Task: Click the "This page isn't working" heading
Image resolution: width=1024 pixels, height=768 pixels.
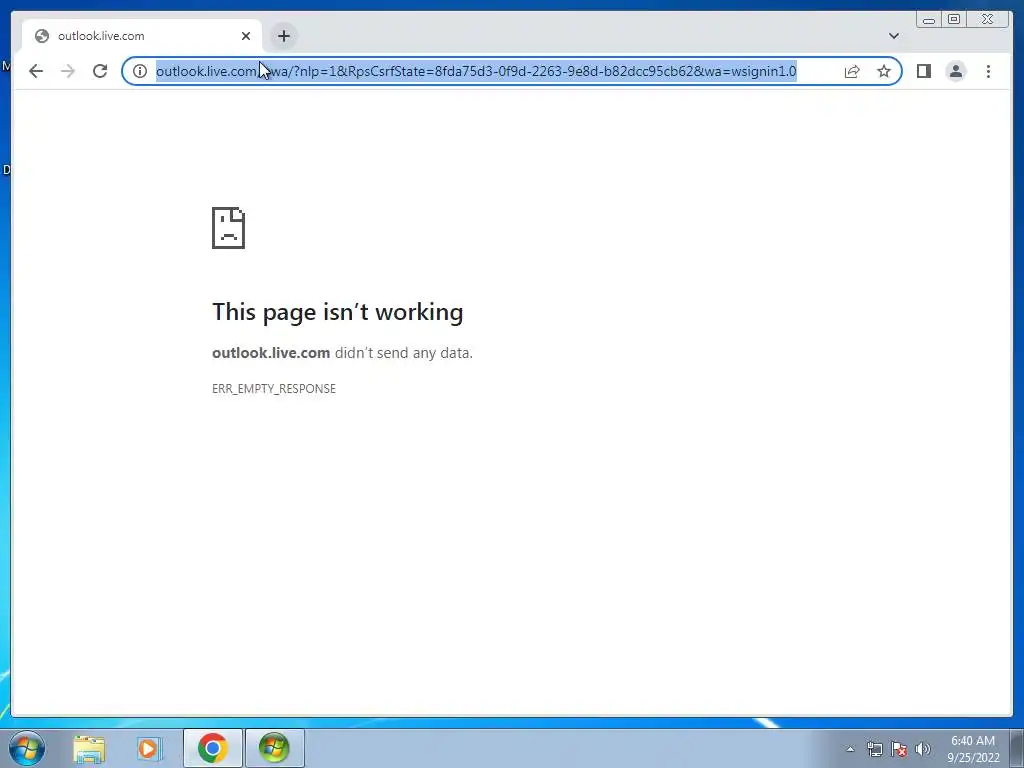Action: 338,312
